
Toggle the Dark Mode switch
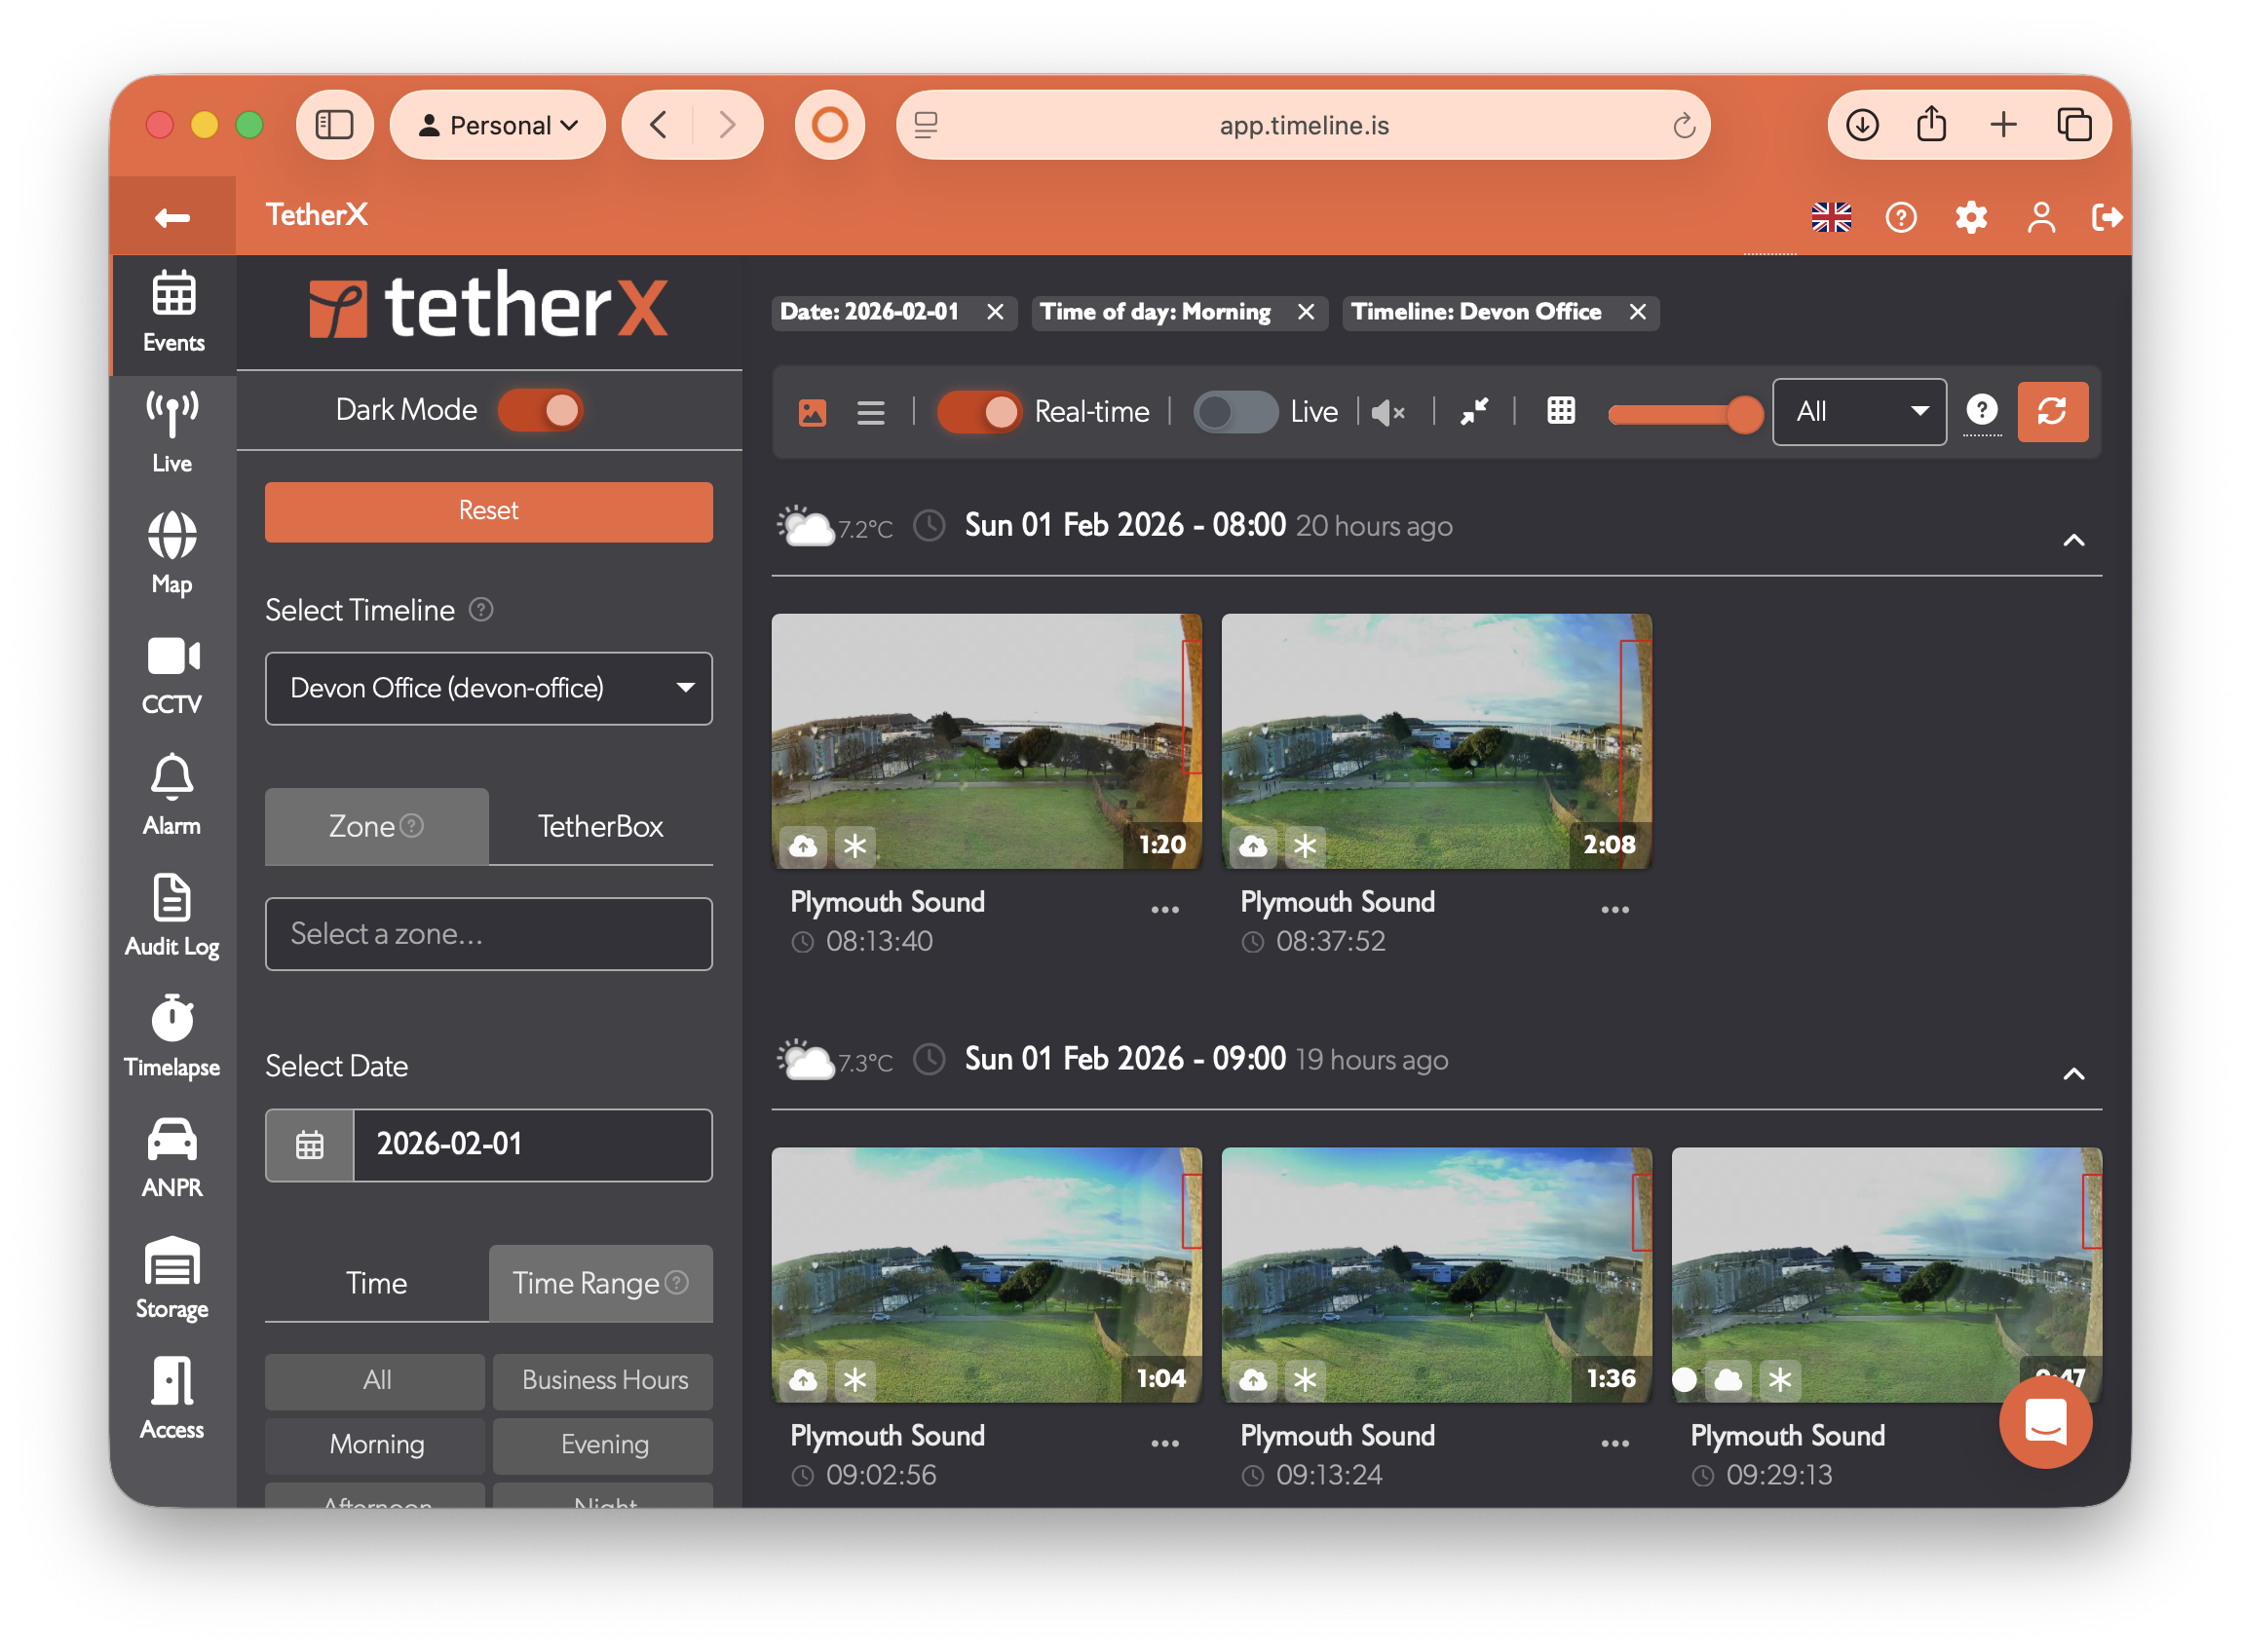(x=540, y=410)
